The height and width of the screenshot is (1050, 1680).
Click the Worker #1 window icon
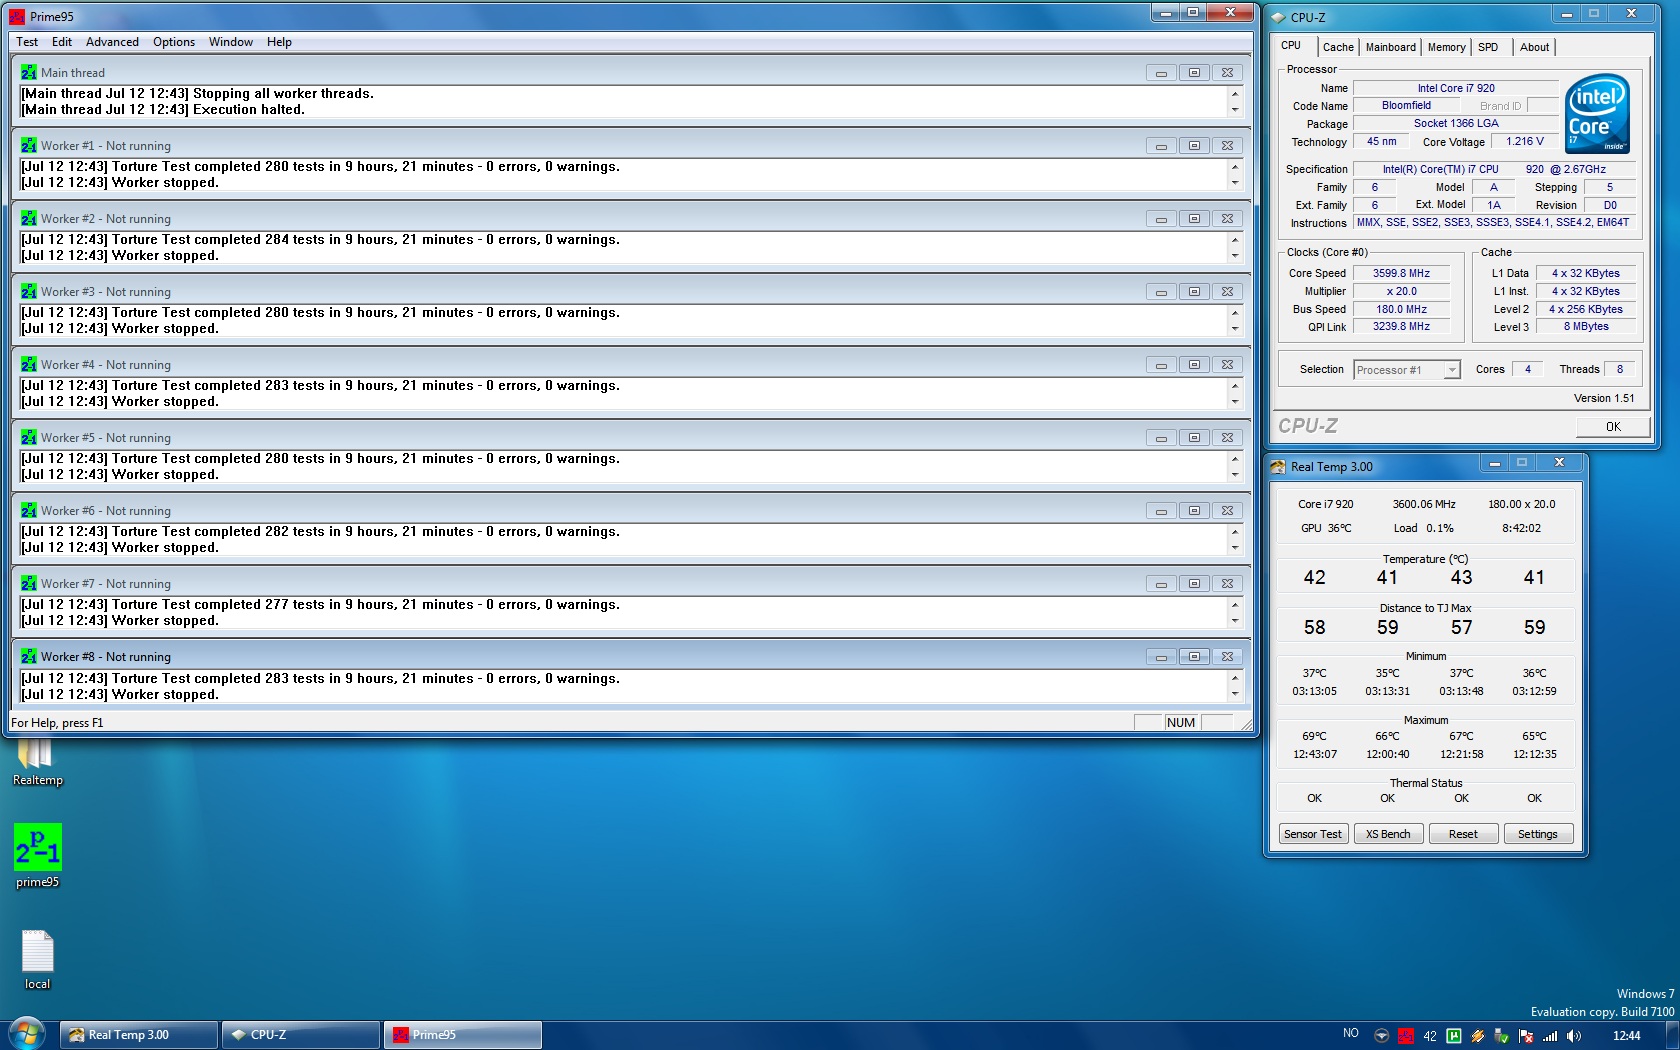[x=28, y=145]
